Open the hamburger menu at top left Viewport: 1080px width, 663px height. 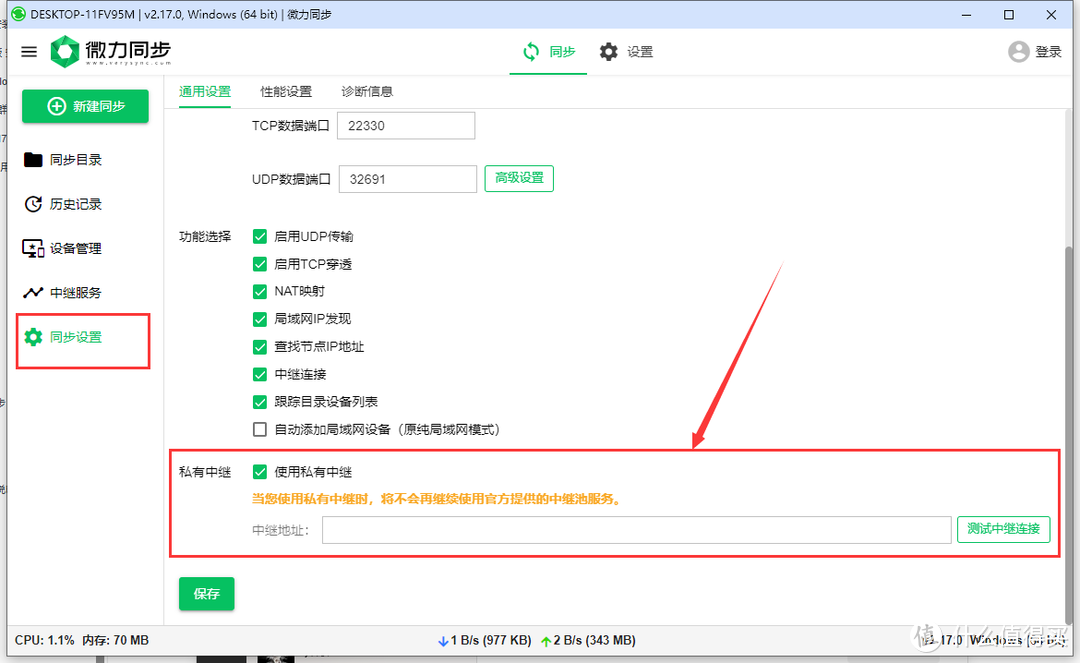coord(28,51)
